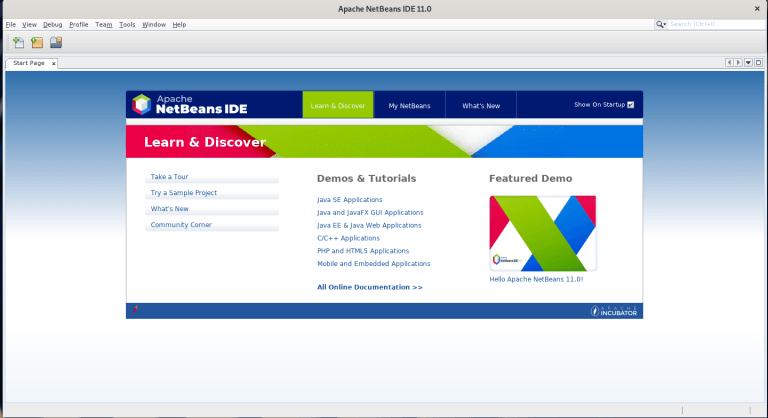This screenshot has width=768, height=418.
Task: Open the Window menu
Action: pos(154,25)
